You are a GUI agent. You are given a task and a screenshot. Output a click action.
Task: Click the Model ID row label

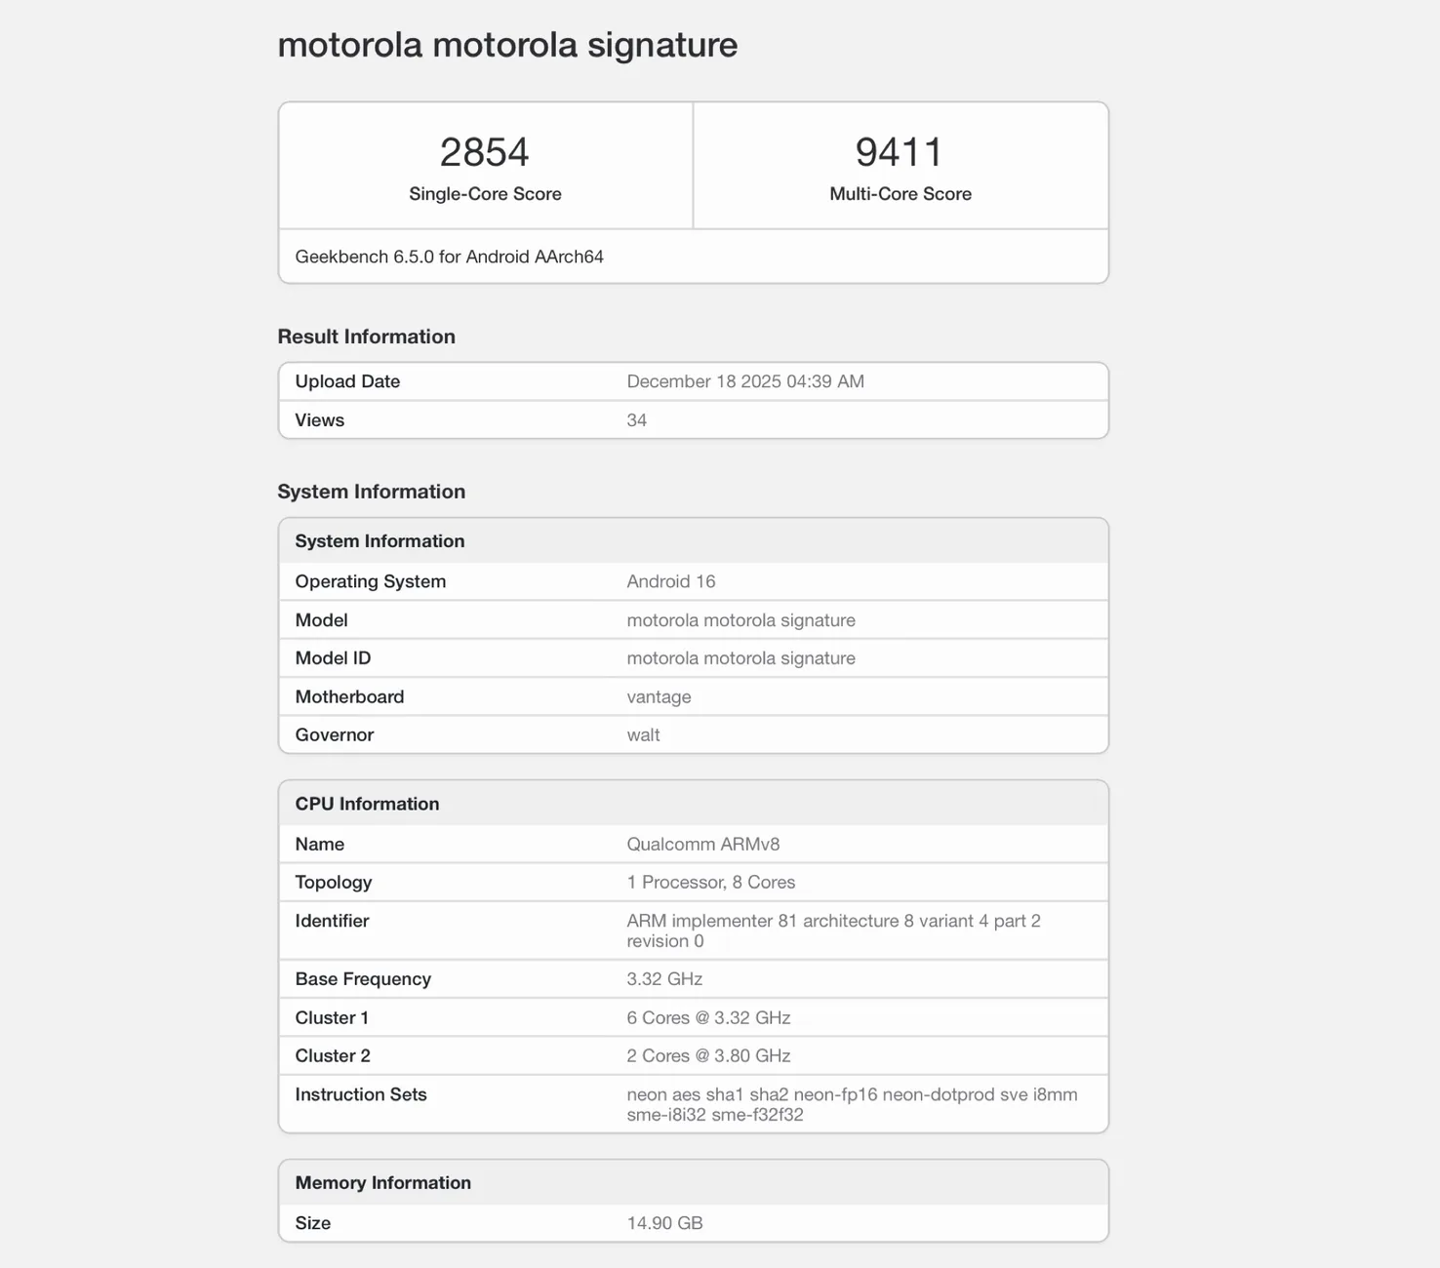pos(333,659)
